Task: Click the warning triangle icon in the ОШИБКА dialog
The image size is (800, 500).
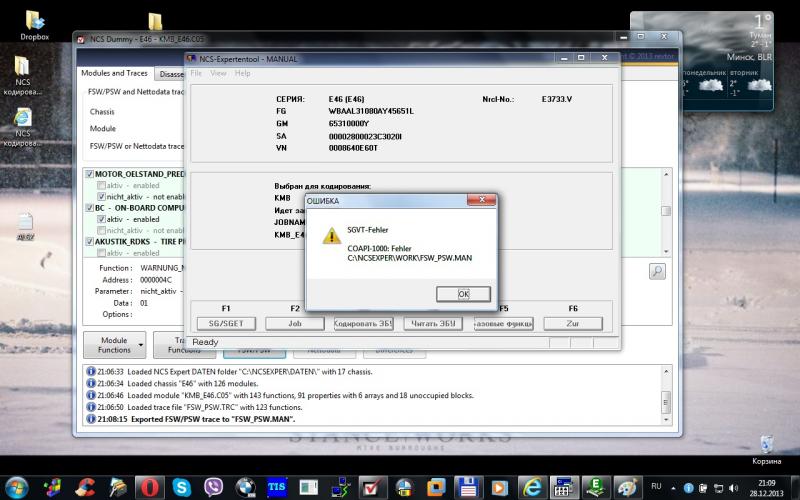Action: pyautogui.click(x=332, y=236)
